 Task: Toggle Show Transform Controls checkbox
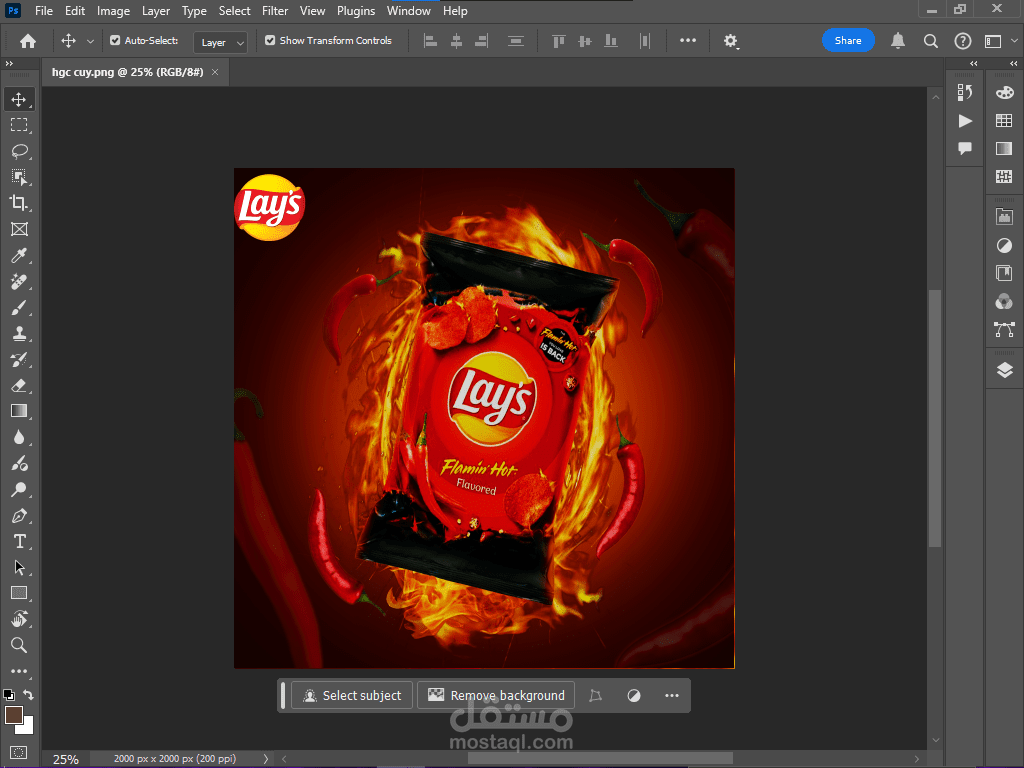click(270, 40)
